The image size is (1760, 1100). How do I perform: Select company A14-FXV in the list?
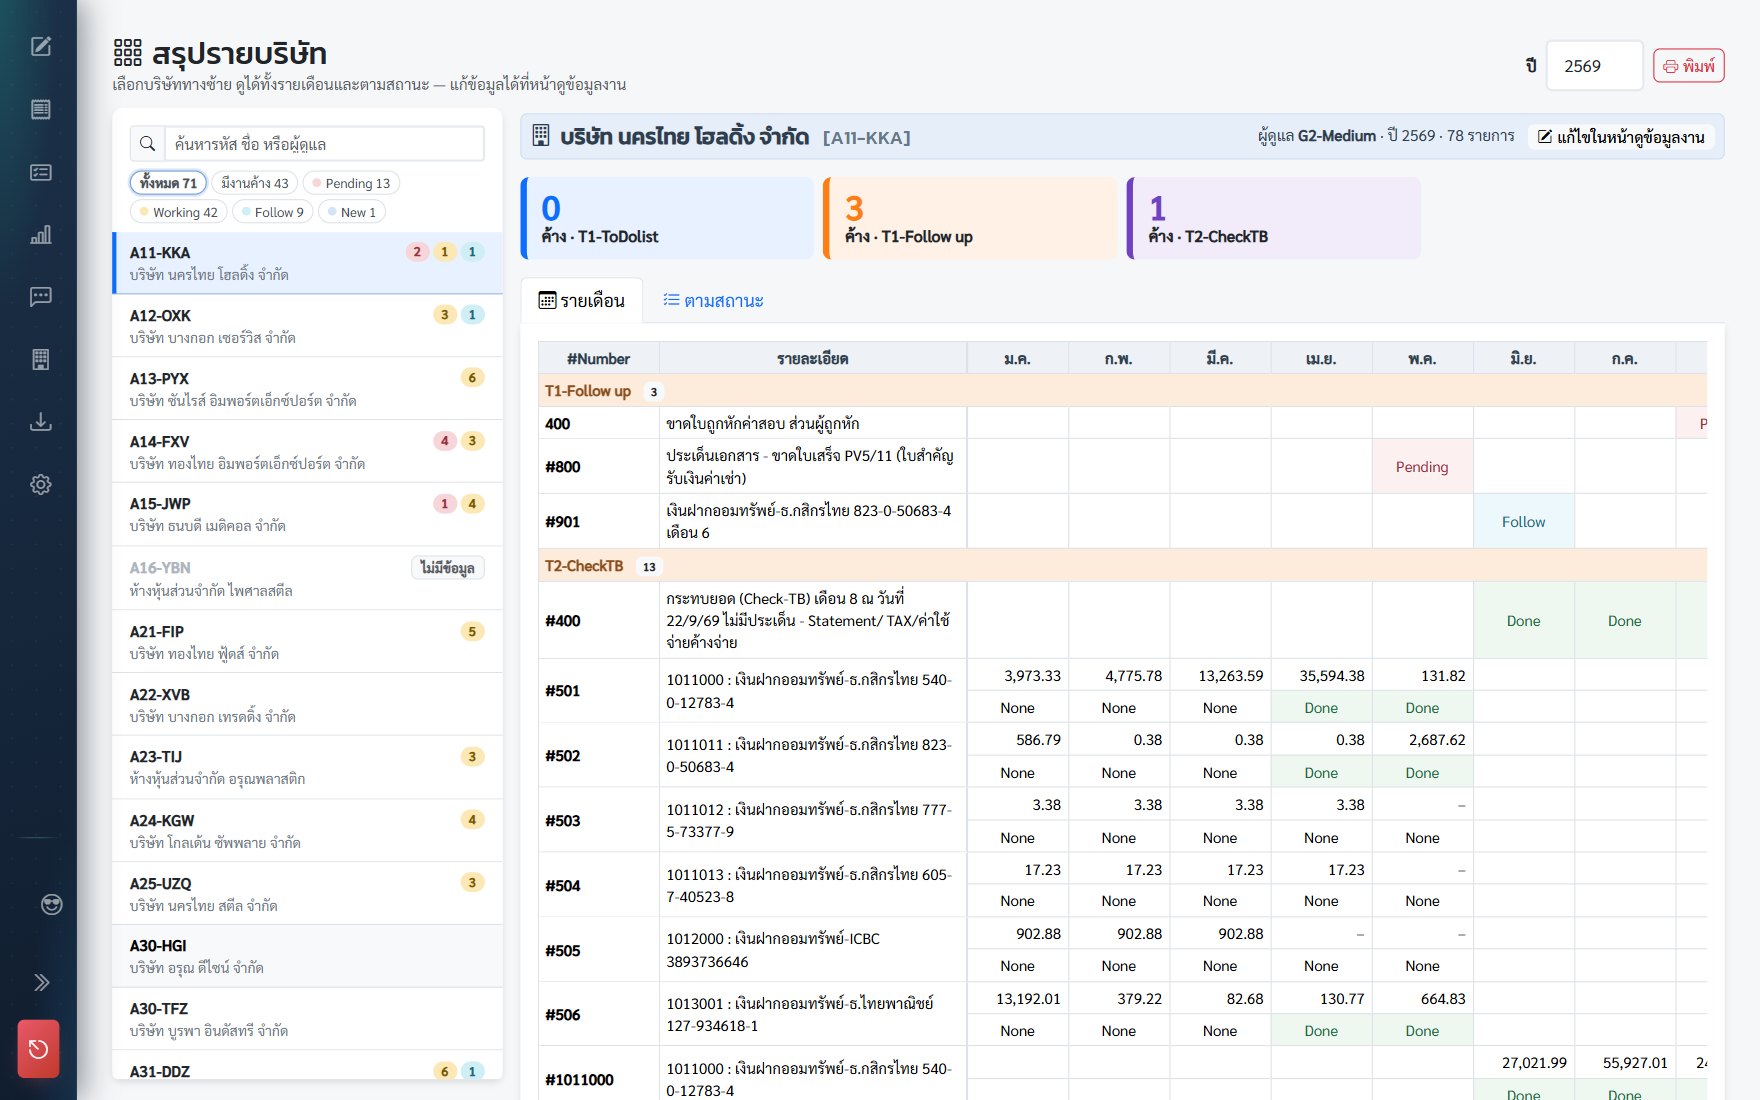pos(308,452)
